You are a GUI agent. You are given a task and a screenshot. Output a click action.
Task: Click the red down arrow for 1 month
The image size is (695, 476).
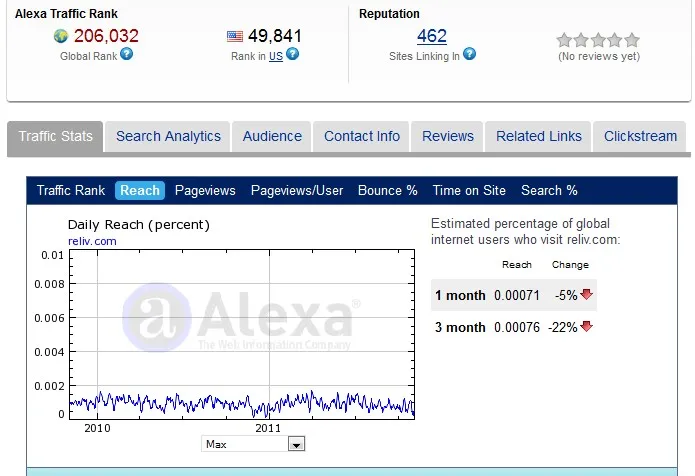click(586, 294)
